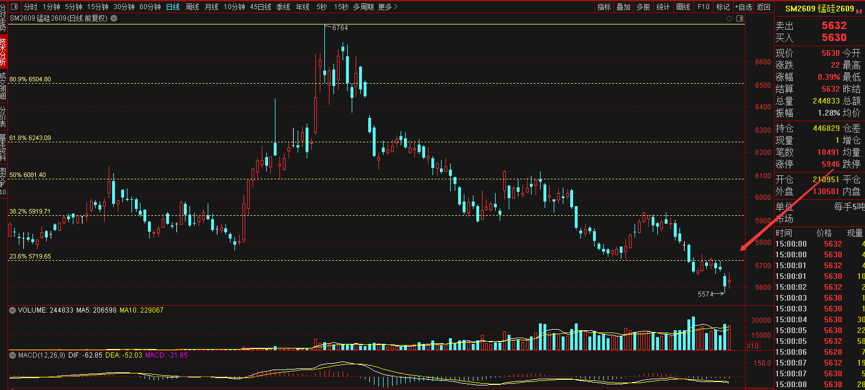The height and width of the screenshot is (390, 865).
Task: Click the 时间 column header in tick list
Action: (783, 233)
